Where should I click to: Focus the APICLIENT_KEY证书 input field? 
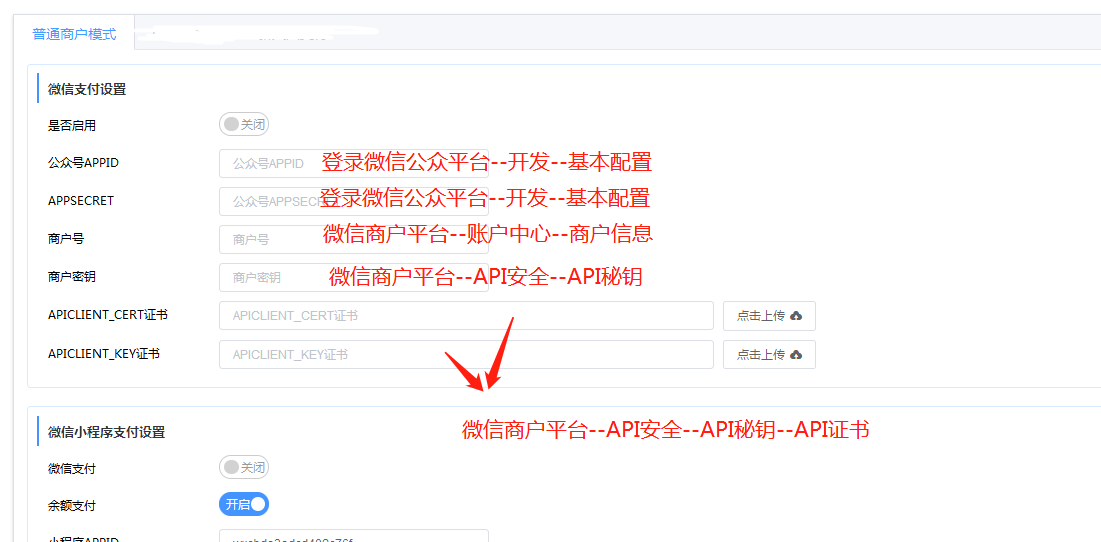point(466,355)
